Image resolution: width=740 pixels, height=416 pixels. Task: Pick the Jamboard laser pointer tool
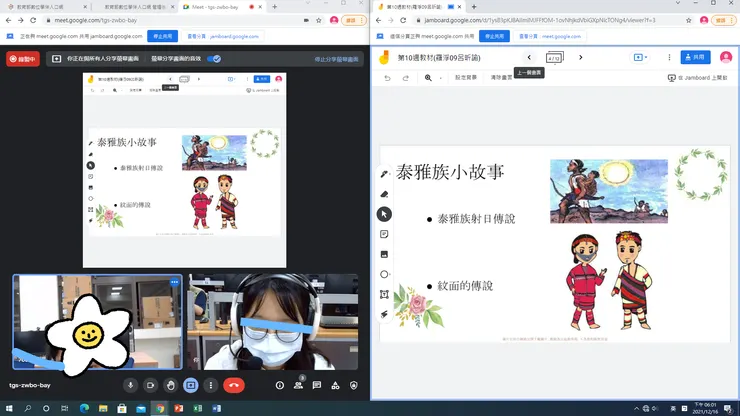[384, 314]
